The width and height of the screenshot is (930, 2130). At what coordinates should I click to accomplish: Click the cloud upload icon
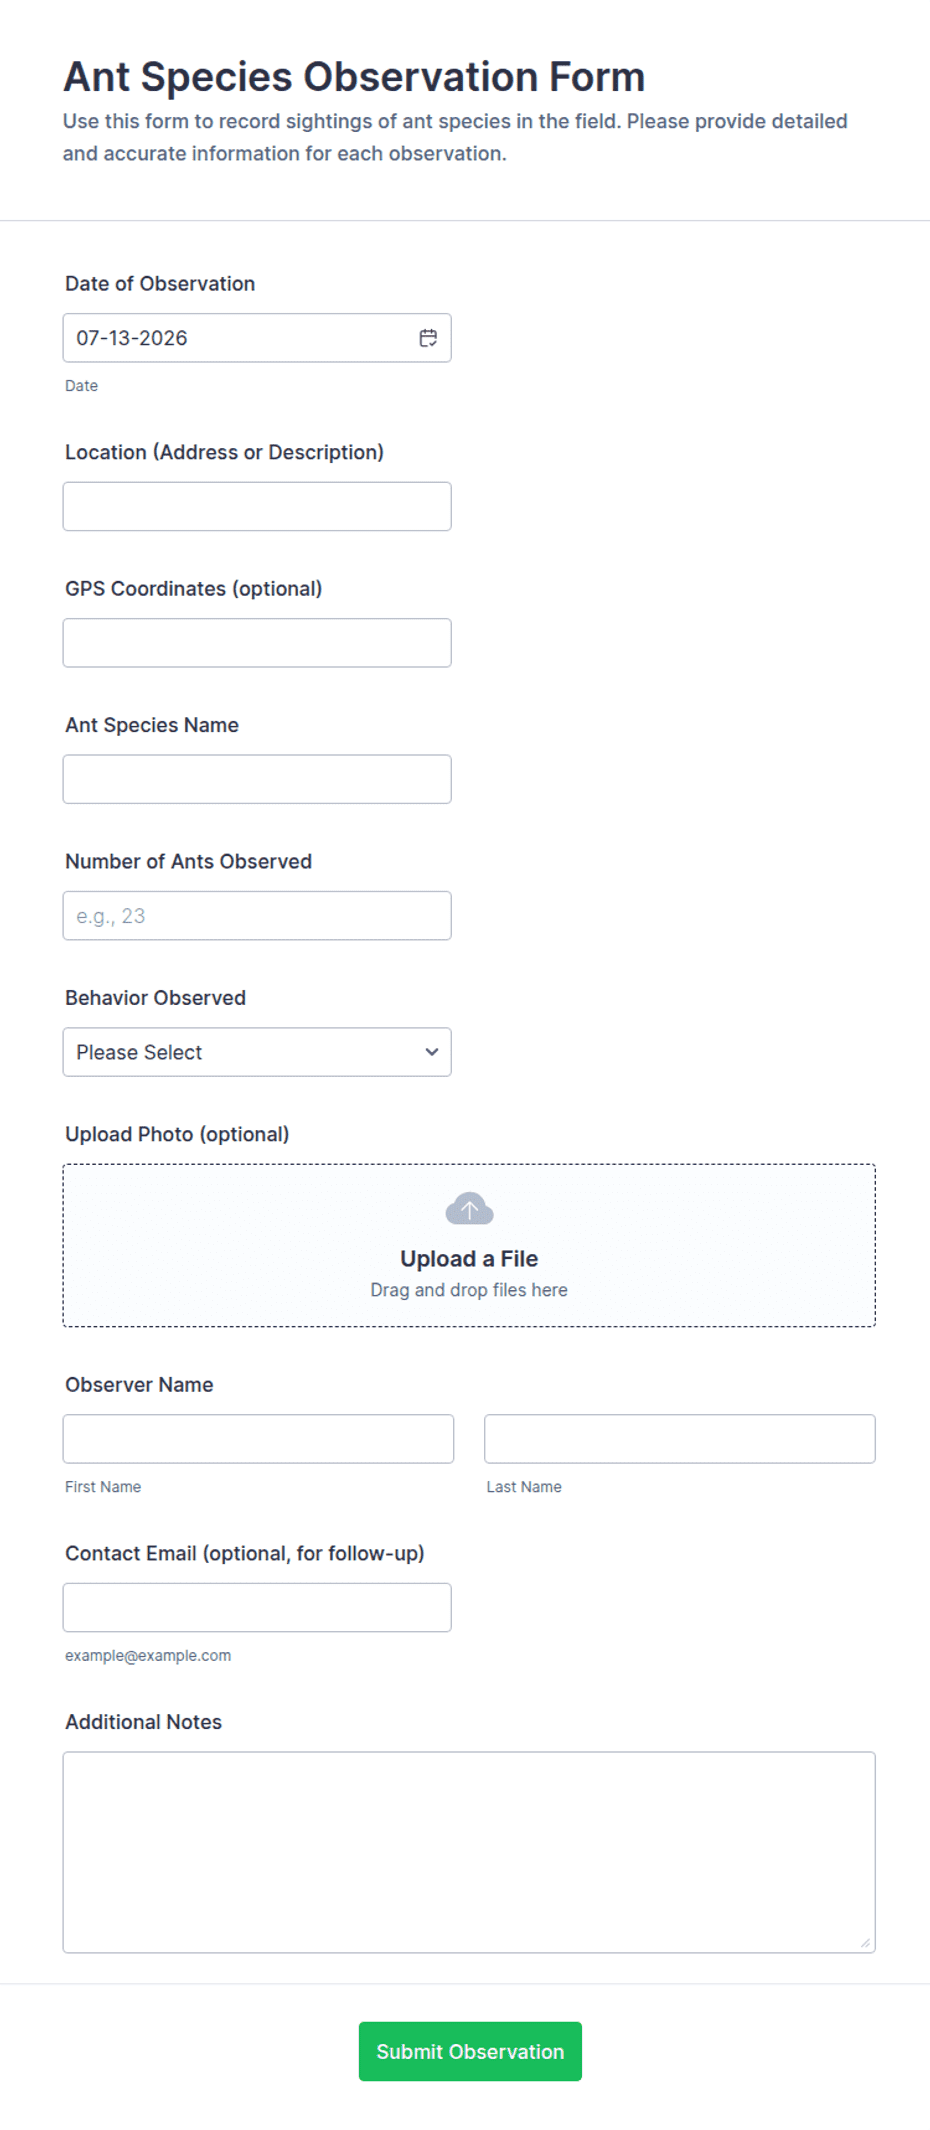pos(469,1209)
